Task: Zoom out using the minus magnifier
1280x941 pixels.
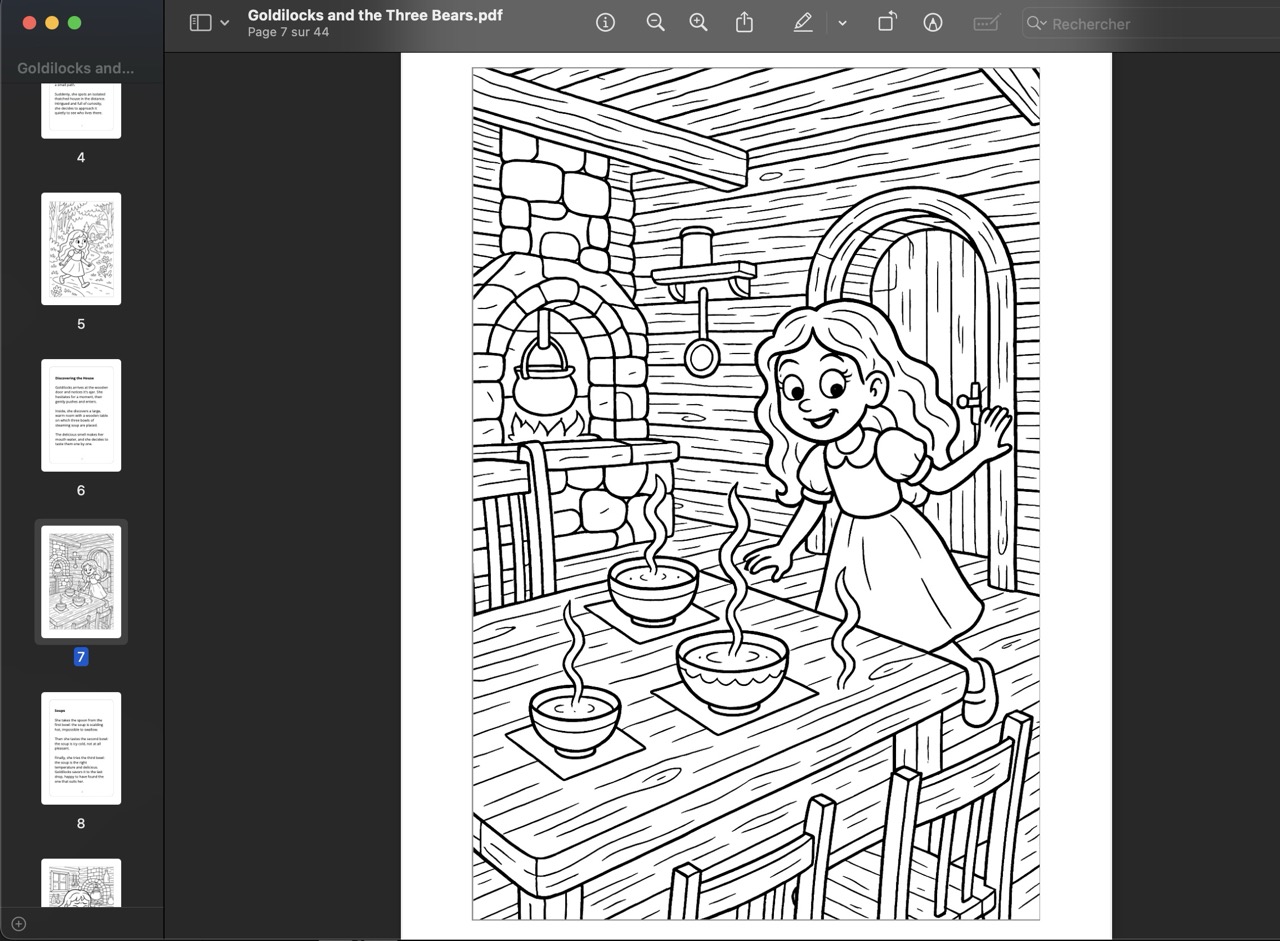Action: 655,23
